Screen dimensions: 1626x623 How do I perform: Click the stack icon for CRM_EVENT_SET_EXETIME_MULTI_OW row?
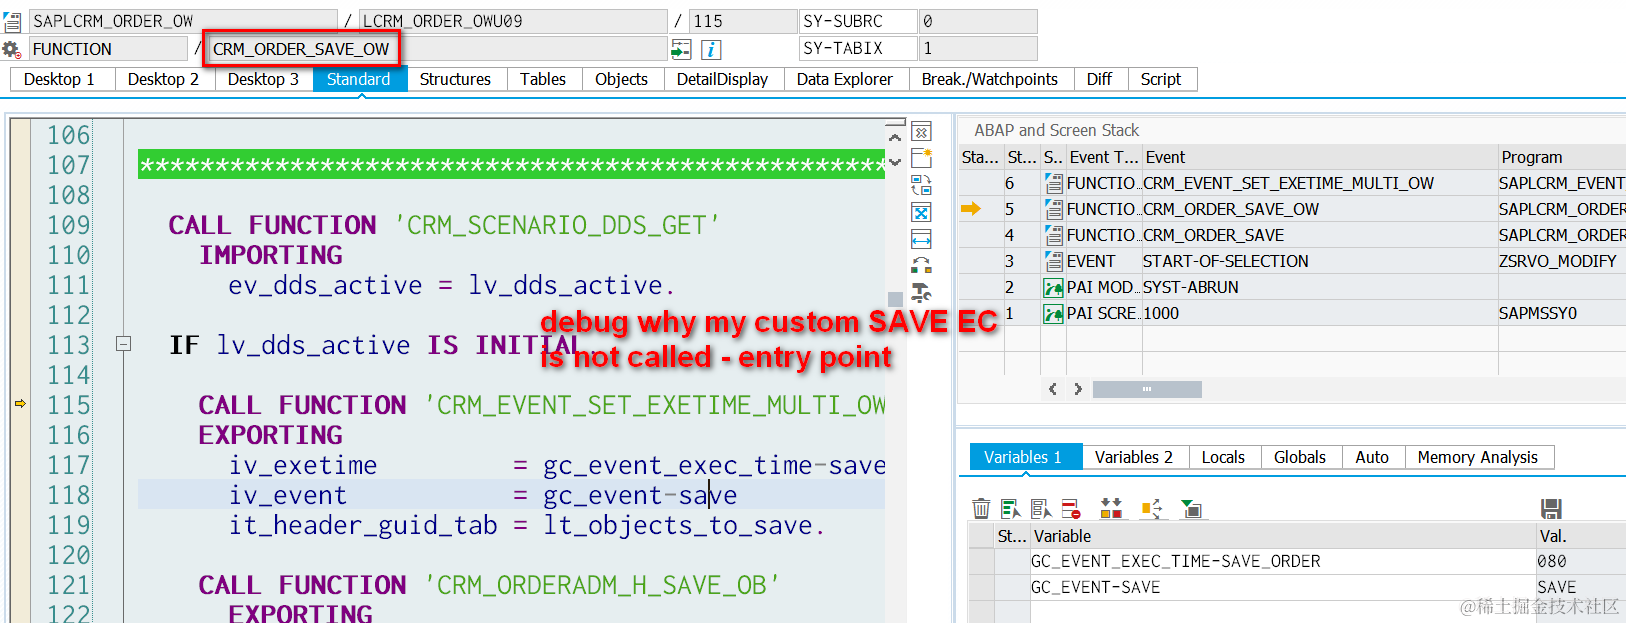click(1053, 183)
